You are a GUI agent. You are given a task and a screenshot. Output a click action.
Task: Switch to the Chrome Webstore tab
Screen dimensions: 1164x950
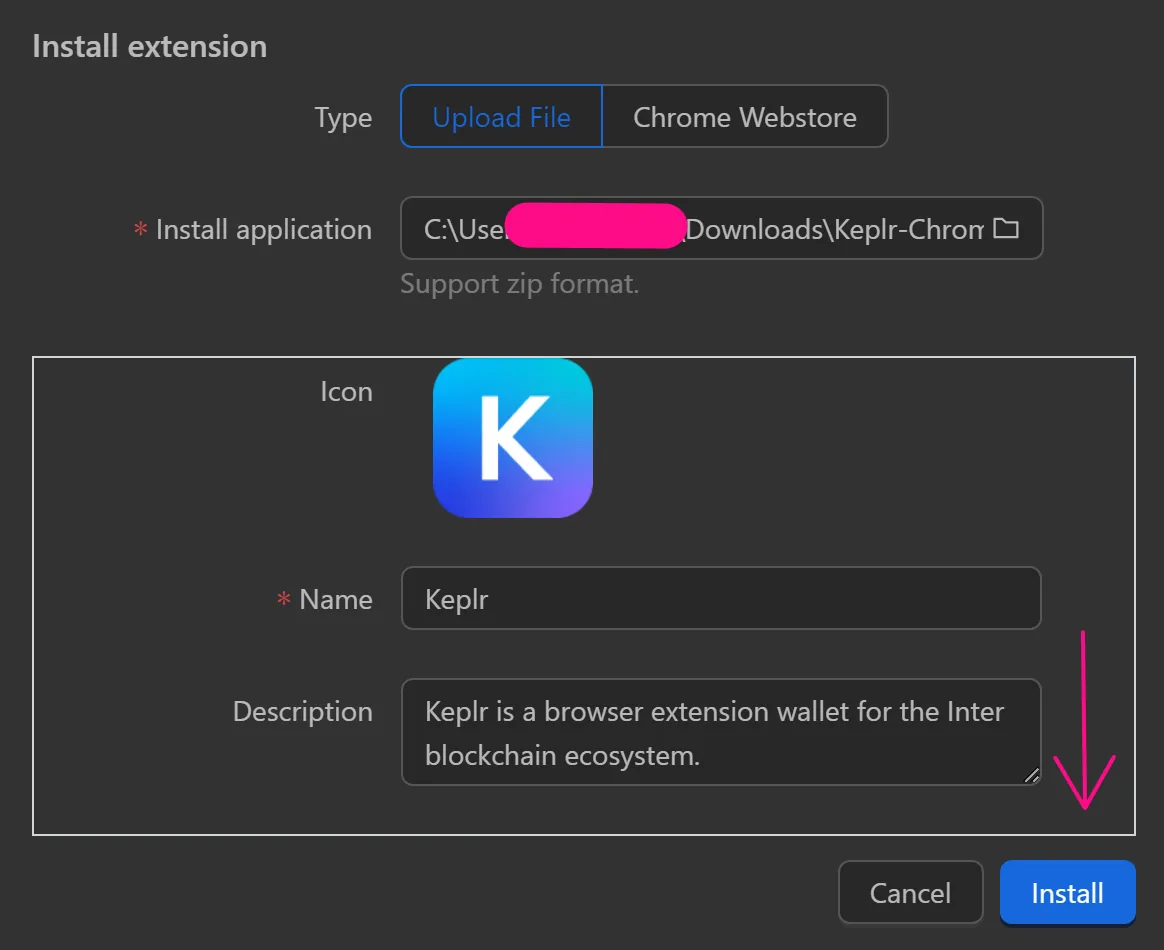745,116
